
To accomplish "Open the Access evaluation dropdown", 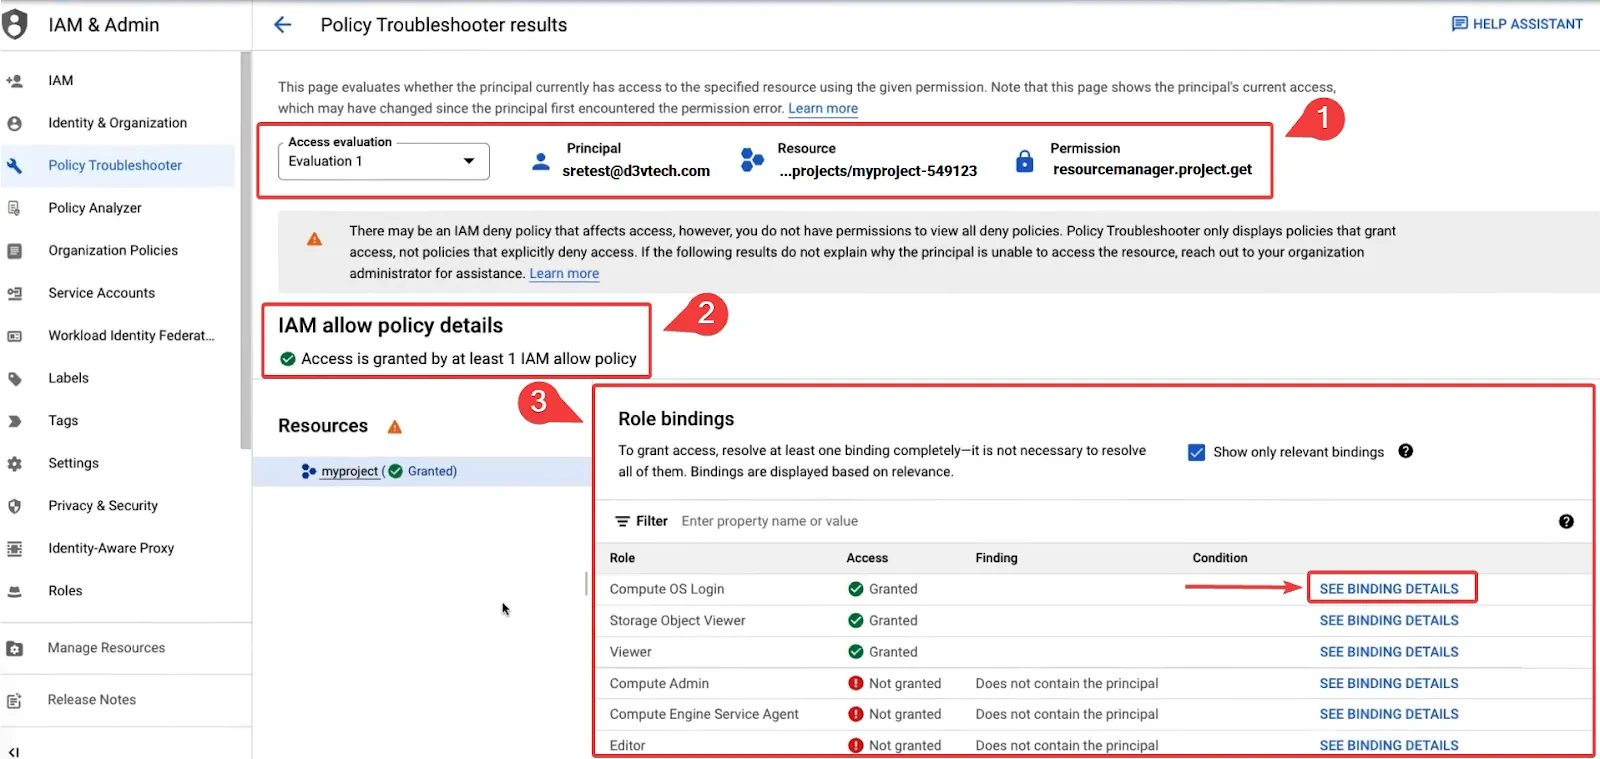I will pyautogui.click(x=384, y=161).
